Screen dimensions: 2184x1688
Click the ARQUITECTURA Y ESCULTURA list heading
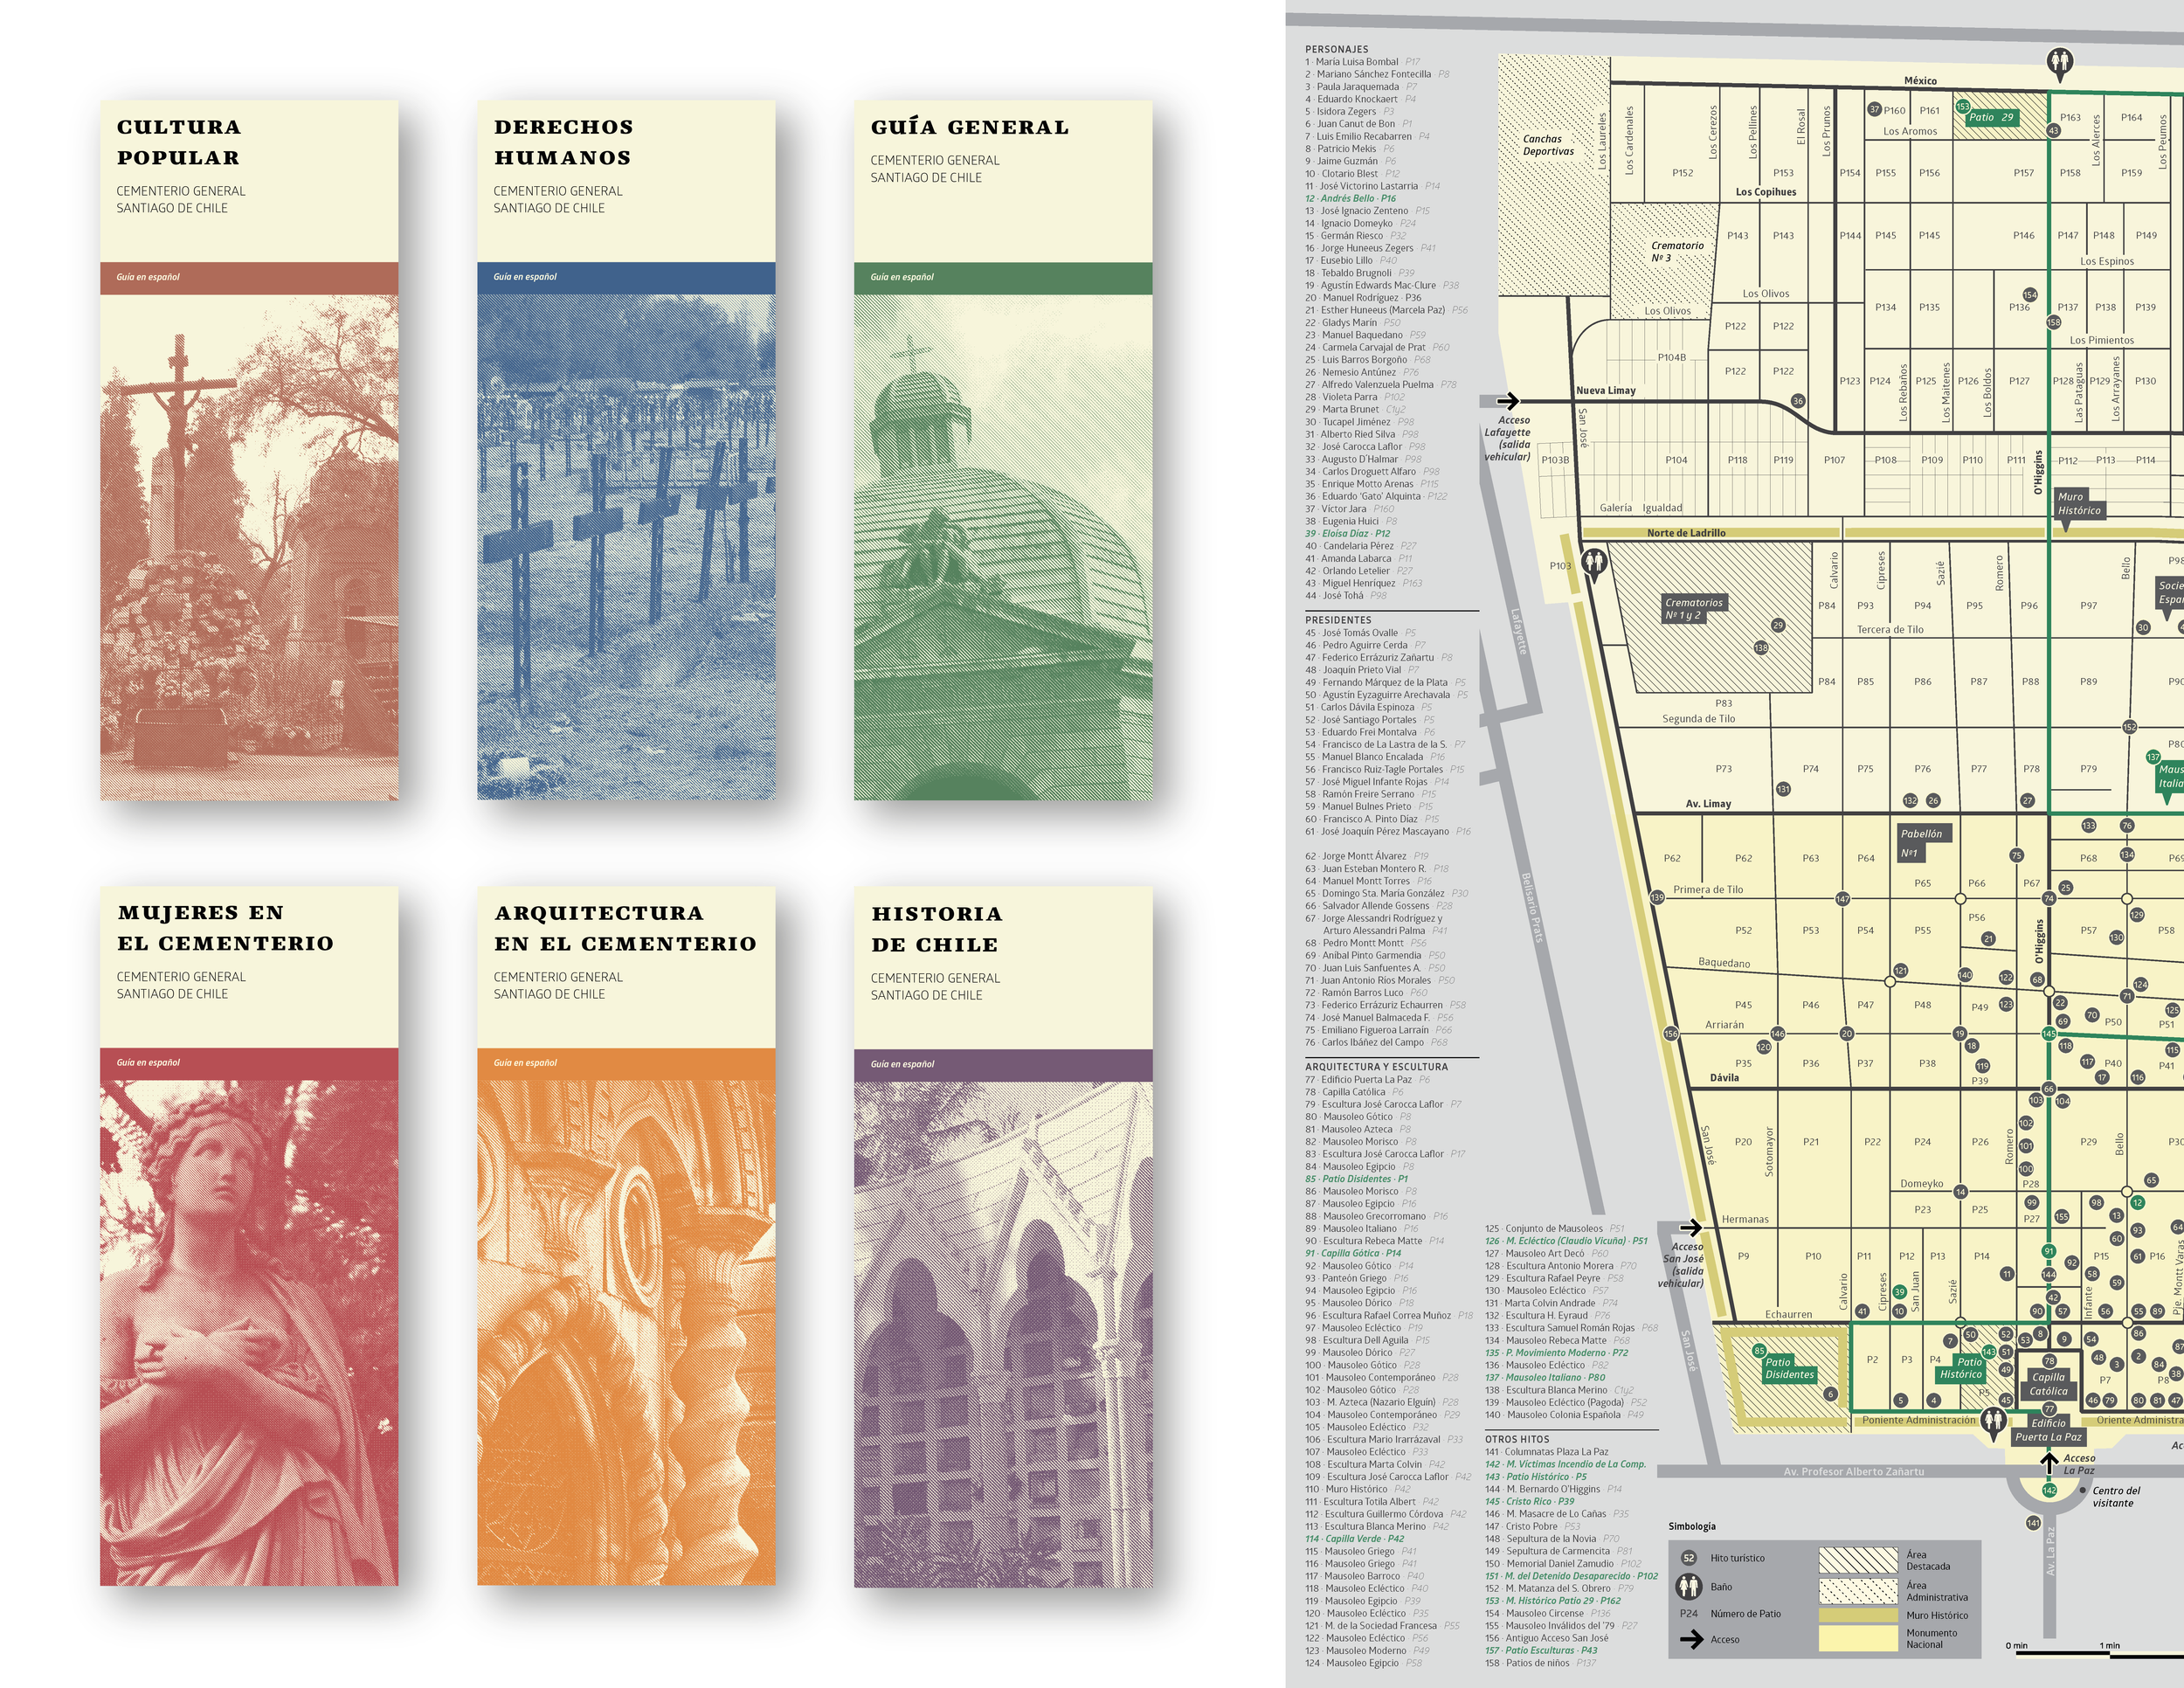click(x=1376, y=1067)
